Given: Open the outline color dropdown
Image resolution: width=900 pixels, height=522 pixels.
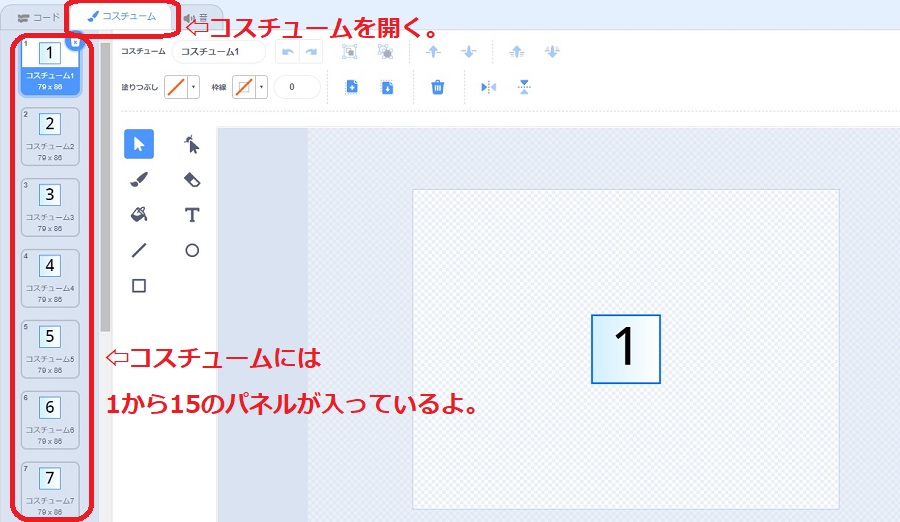Looking at the screenshot, I should click(261, 87).
